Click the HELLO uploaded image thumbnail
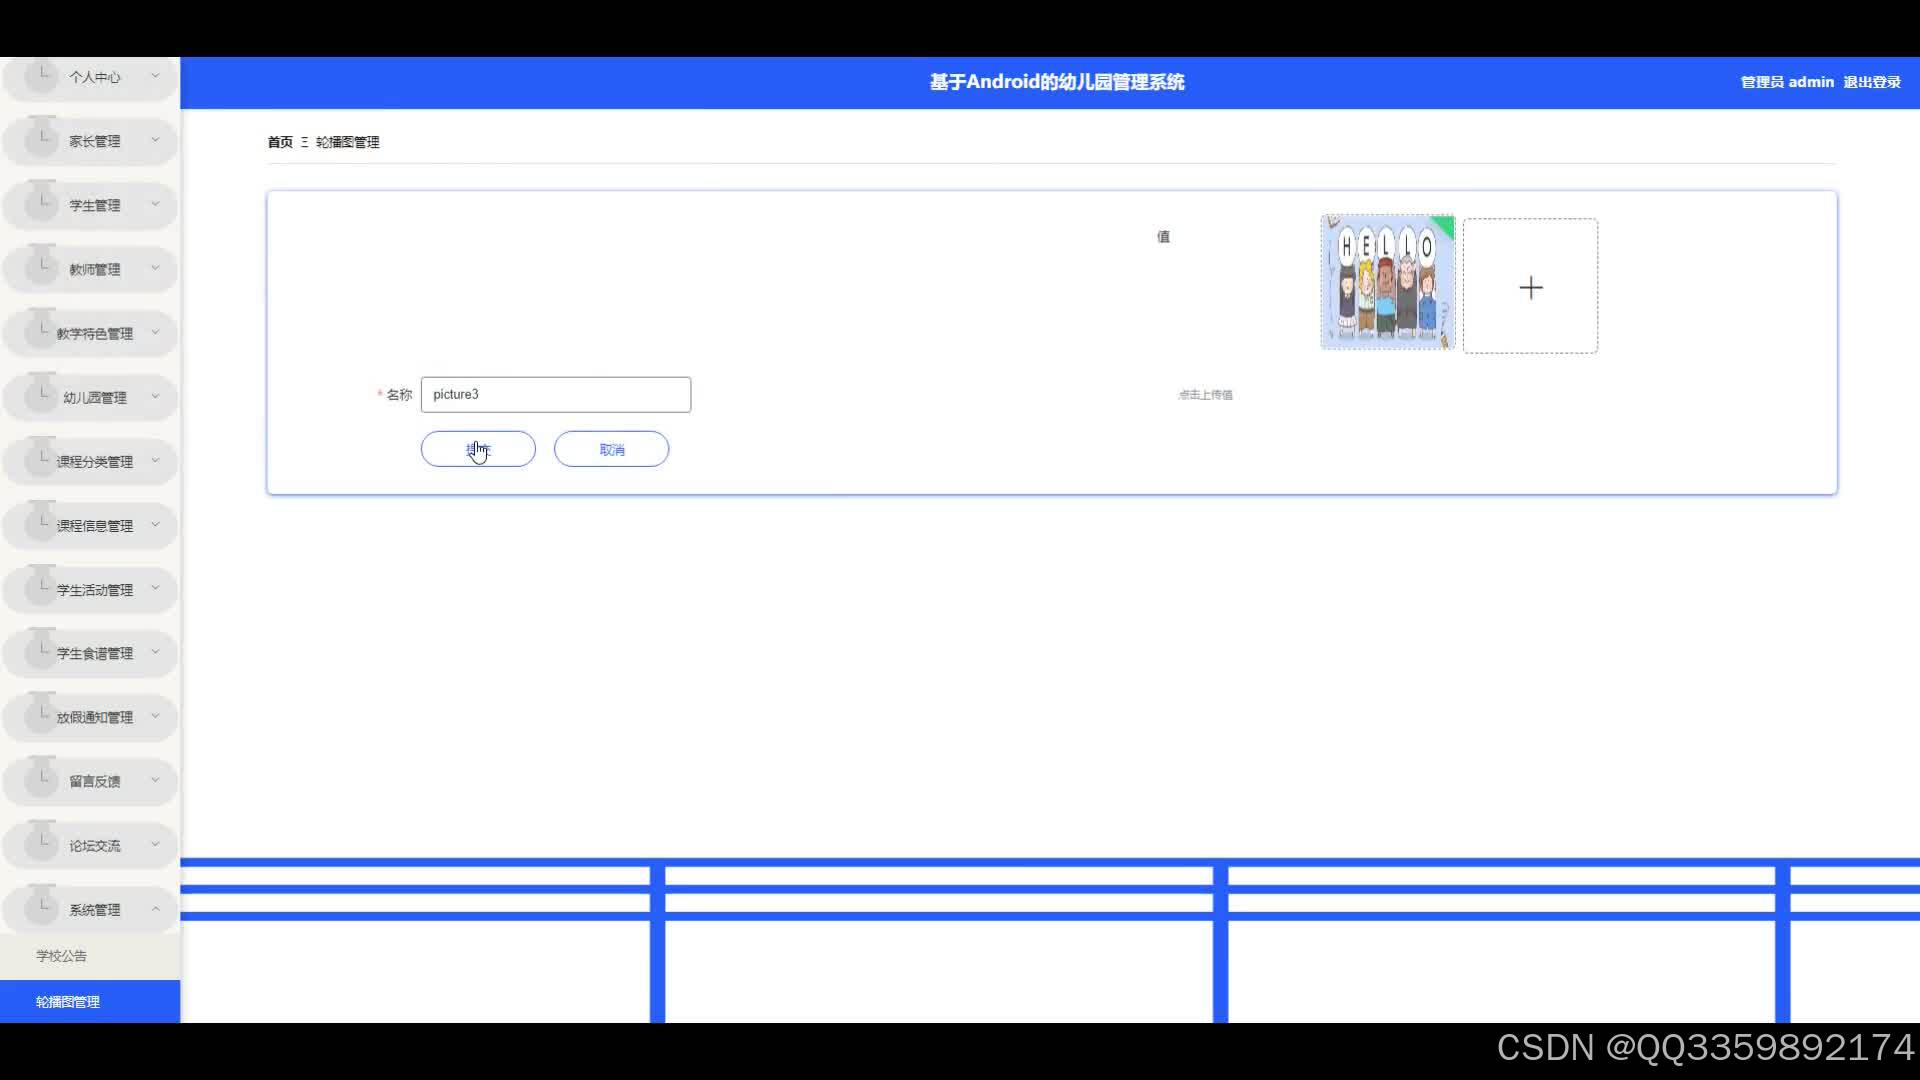The height and width of the screenshot is (1080, 1920). click(x=1388, y=282)
